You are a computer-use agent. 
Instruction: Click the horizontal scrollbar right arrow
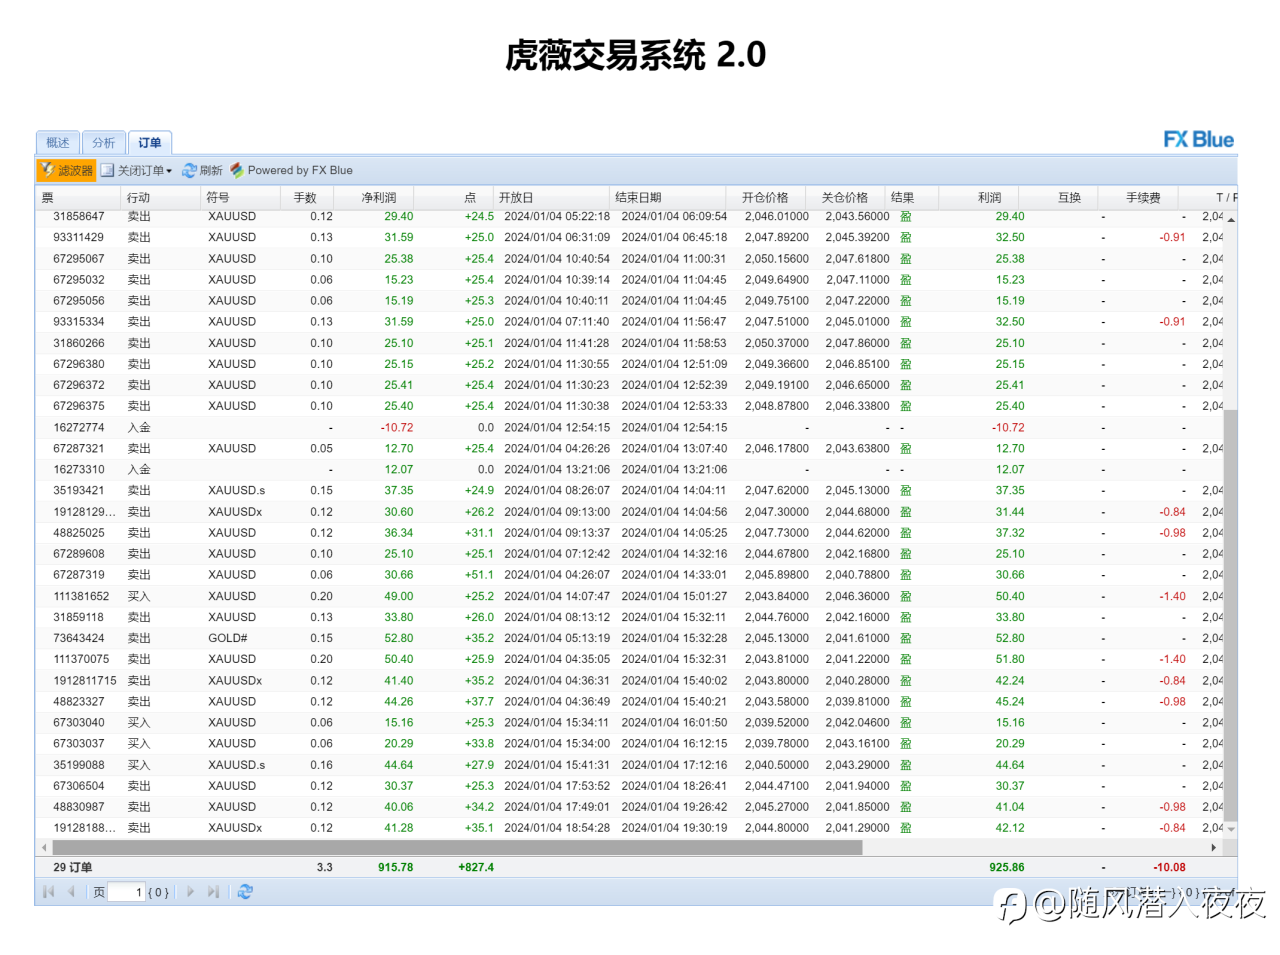pyautogui.click(x=1214, y=847)
